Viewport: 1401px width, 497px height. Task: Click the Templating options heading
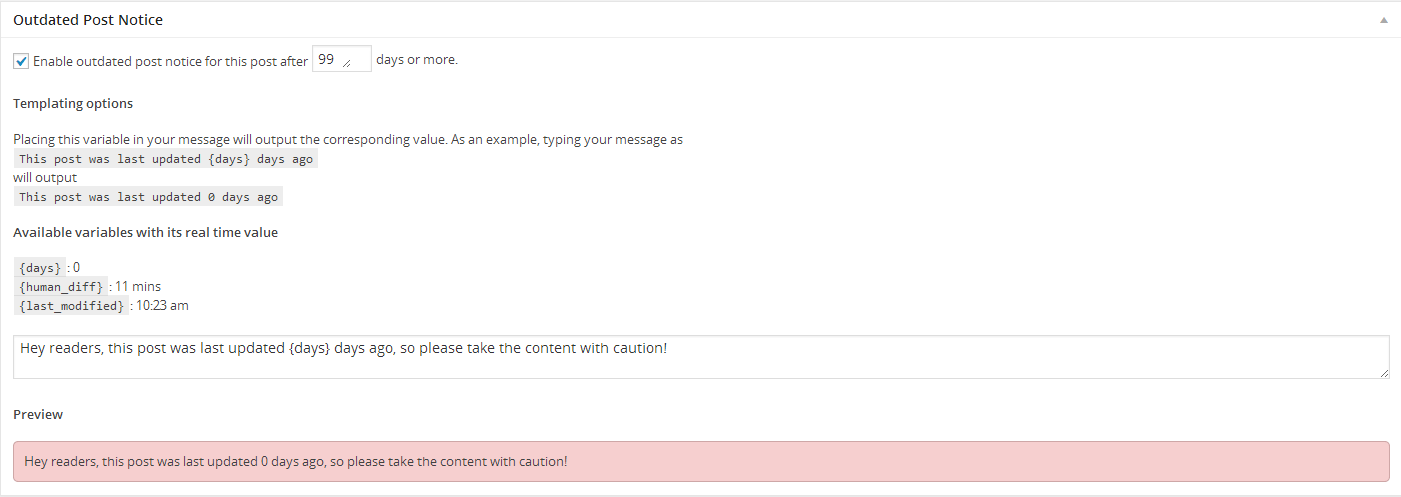(x=73, y=103)
